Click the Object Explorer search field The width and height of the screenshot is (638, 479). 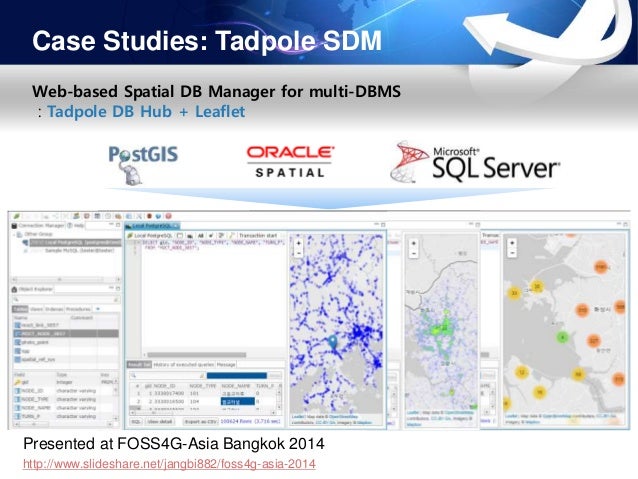pyautogui.click(x=66, y=300)
